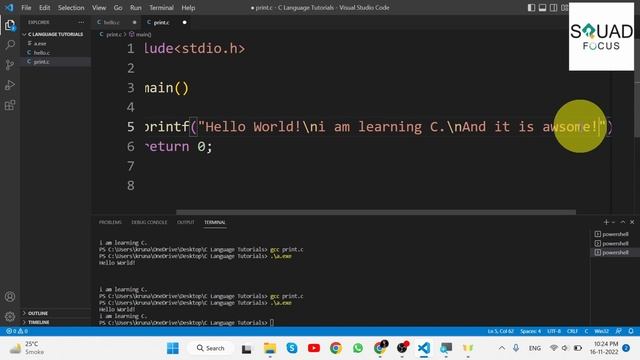Toggle the bottom panel layout icon
This screenshot has width=640, height=360.
tap(542, 8)
